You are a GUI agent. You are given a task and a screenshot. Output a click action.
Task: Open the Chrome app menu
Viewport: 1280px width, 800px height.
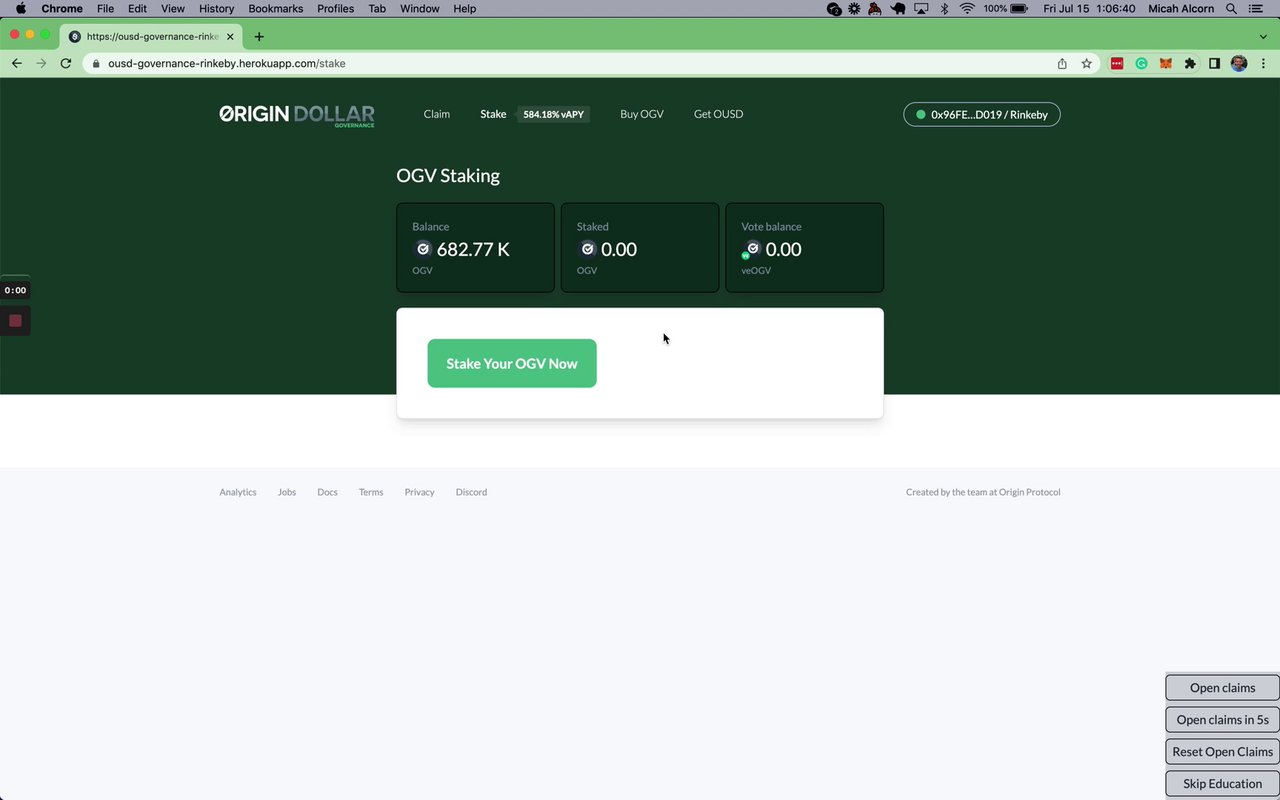point(62,8)
